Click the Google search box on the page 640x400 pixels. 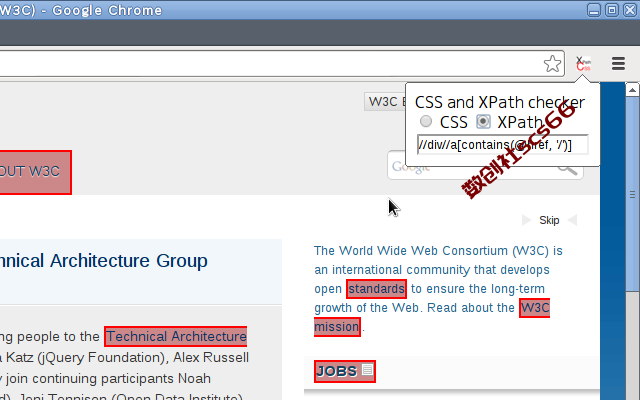click(x=485, y=166)
